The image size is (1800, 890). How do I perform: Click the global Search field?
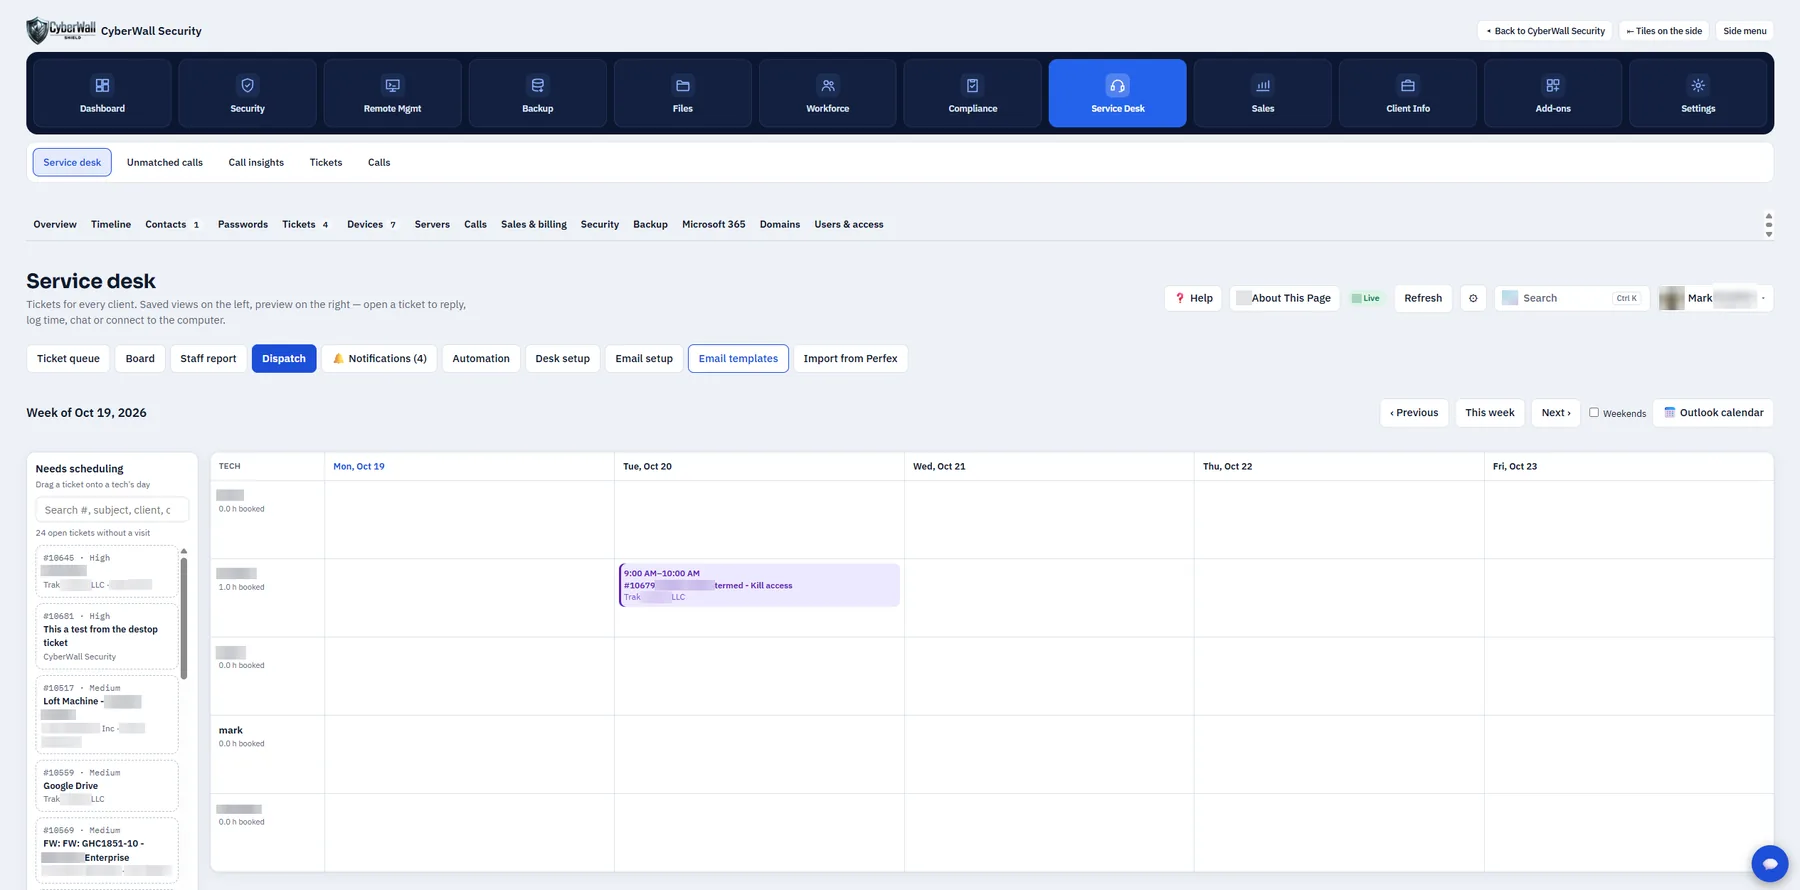[x=1571, y=298]
